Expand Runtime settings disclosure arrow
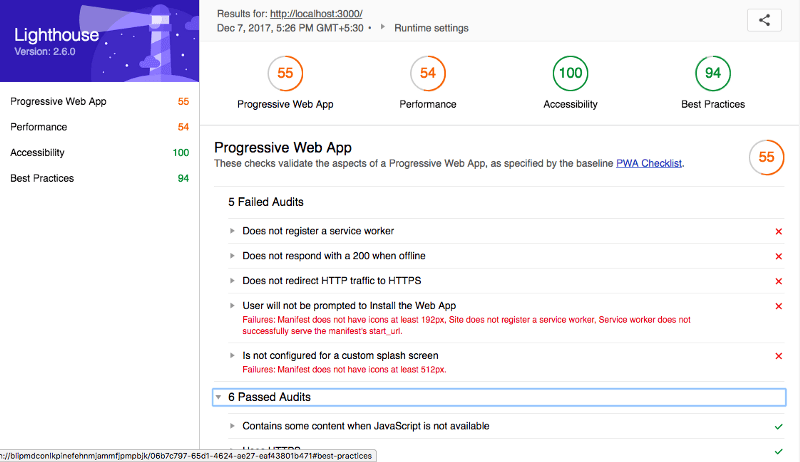The height and width of the screenshot is (462, 800). click(x=383, y=27)
